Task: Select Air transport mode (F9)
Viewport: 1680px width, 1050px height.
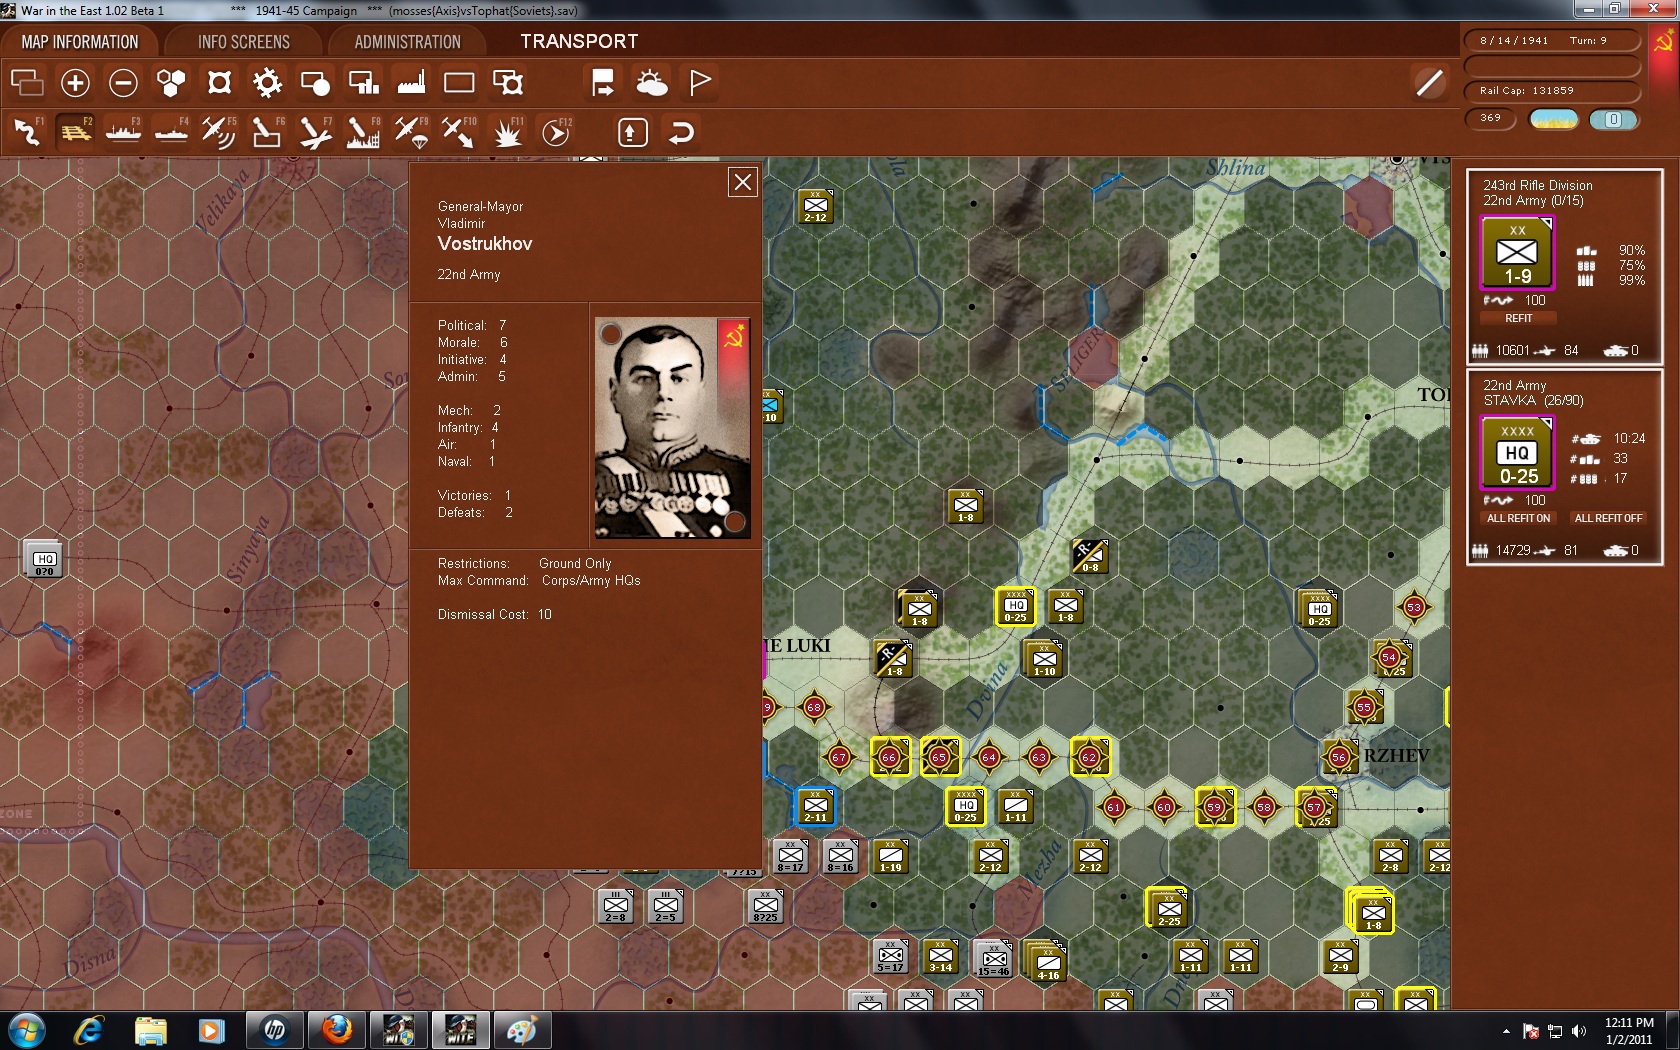Action: point(411,131)
